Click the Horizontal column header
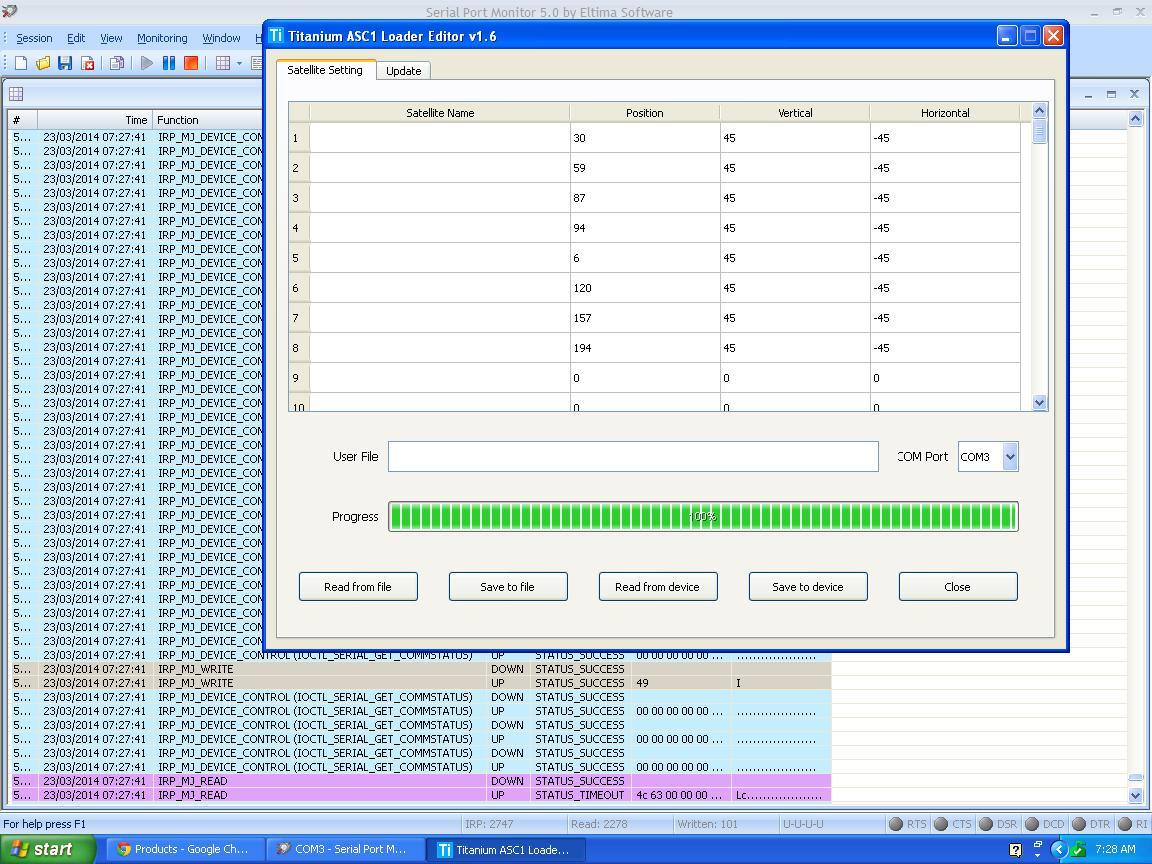This screenshot has height=864, width=1152. tap(945, 113)
